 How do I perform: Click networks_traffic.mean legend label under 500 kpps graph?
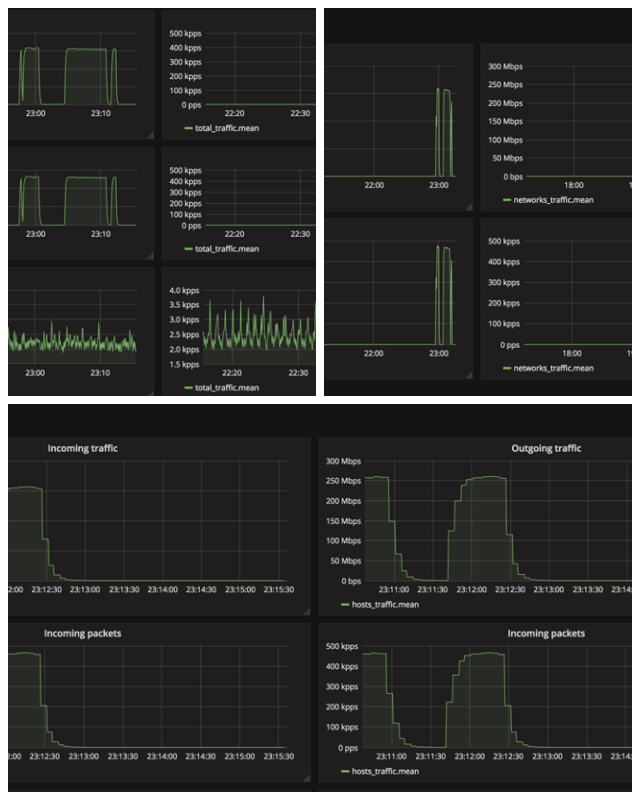[x=553, y=368]
